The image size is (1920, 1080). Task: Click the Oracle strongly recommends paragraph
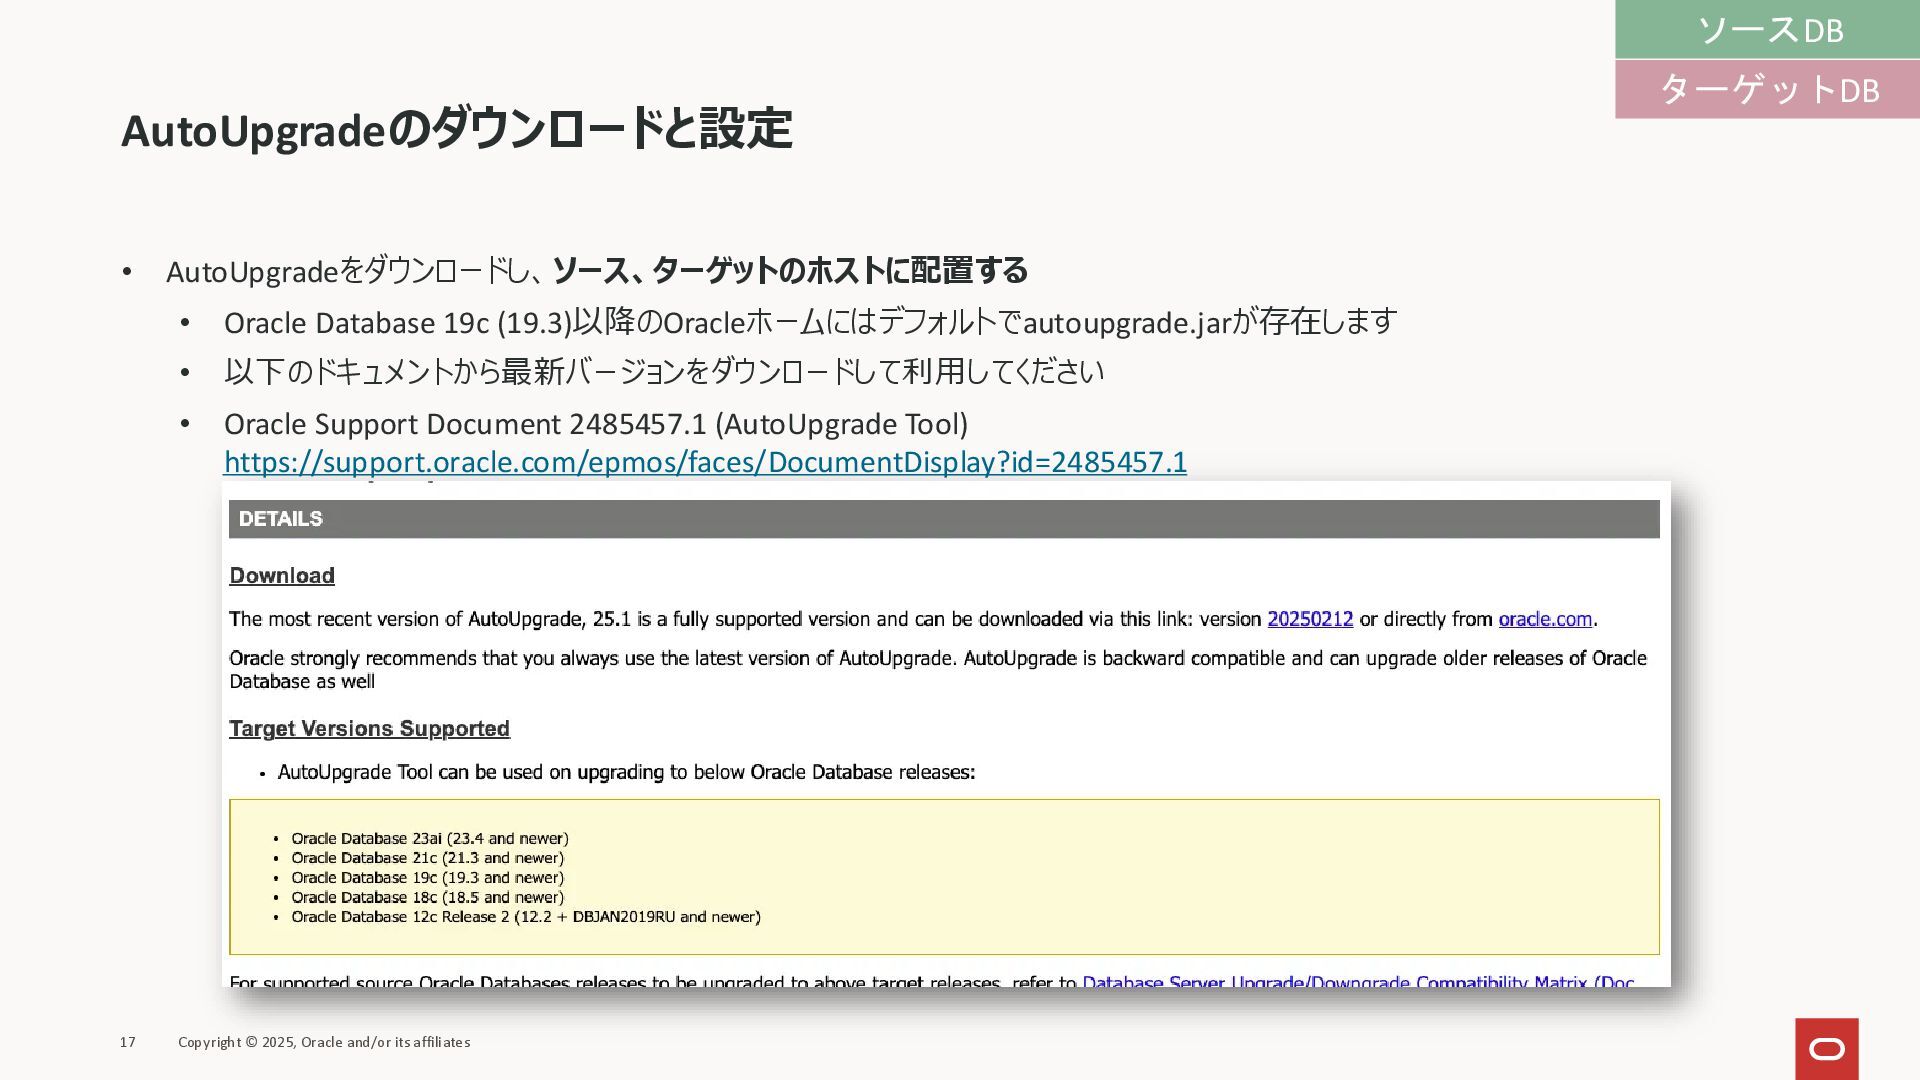click(x=938, y=670)
